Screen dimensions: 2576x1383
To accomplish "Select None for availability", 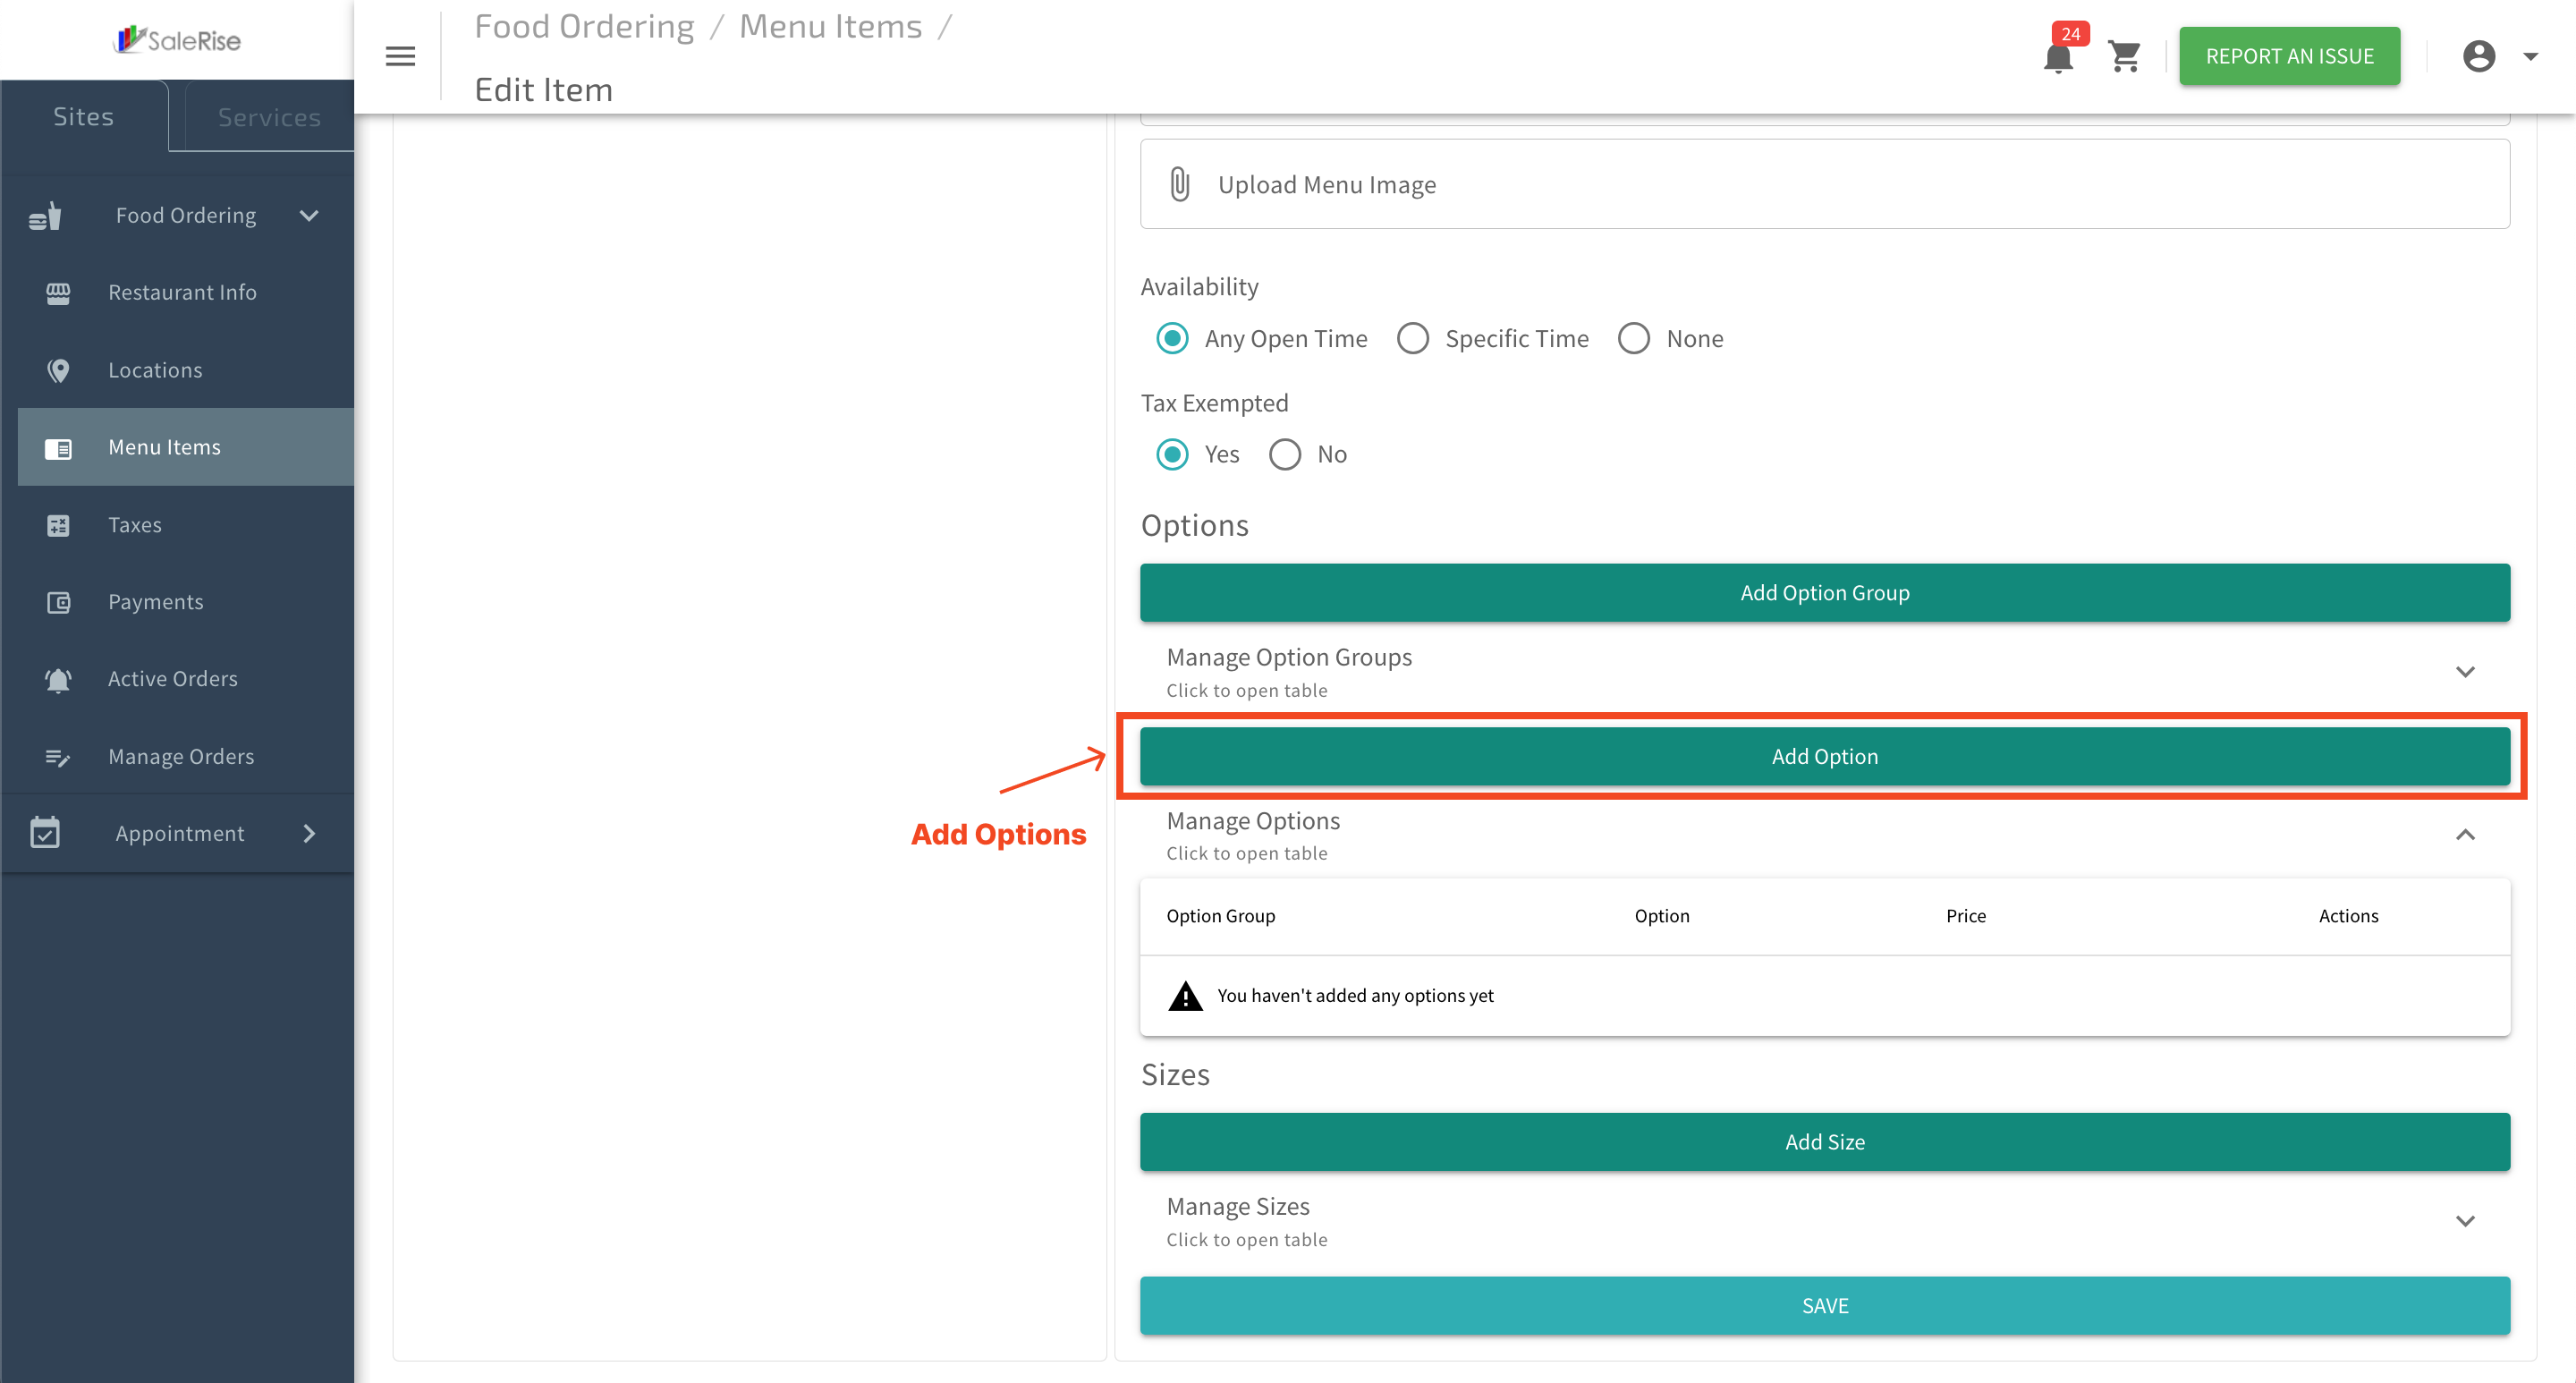I will click(x=1634, y=338).
